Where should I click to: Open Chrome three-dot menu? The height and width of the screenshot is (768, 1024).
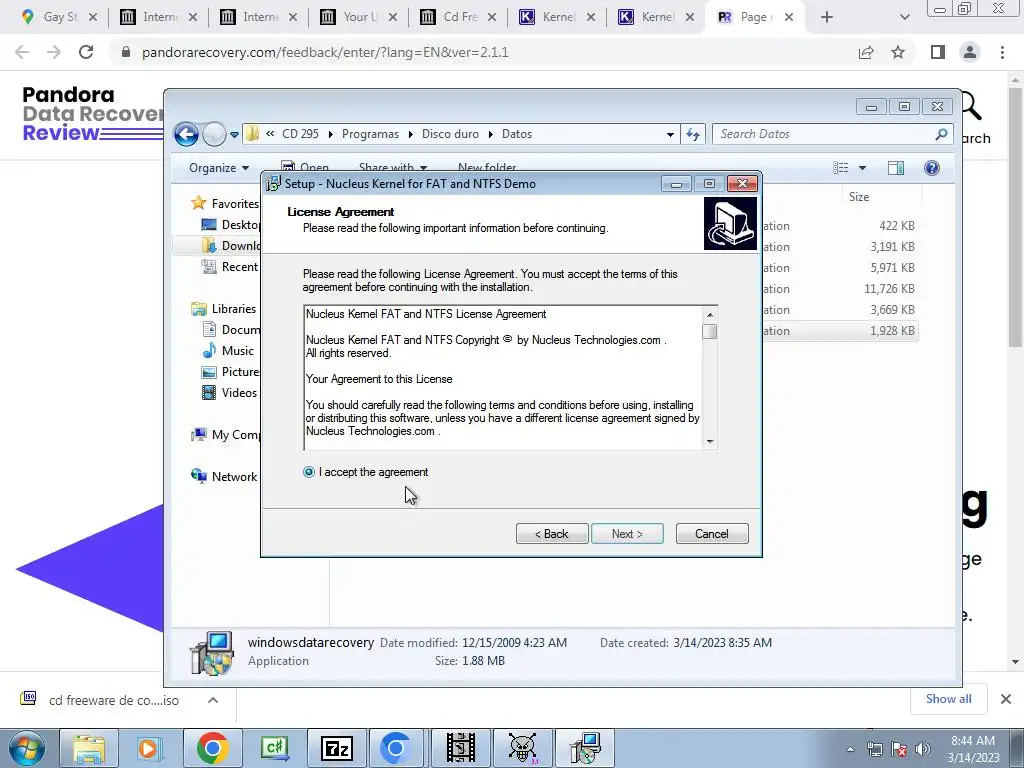pos(1002,52)
